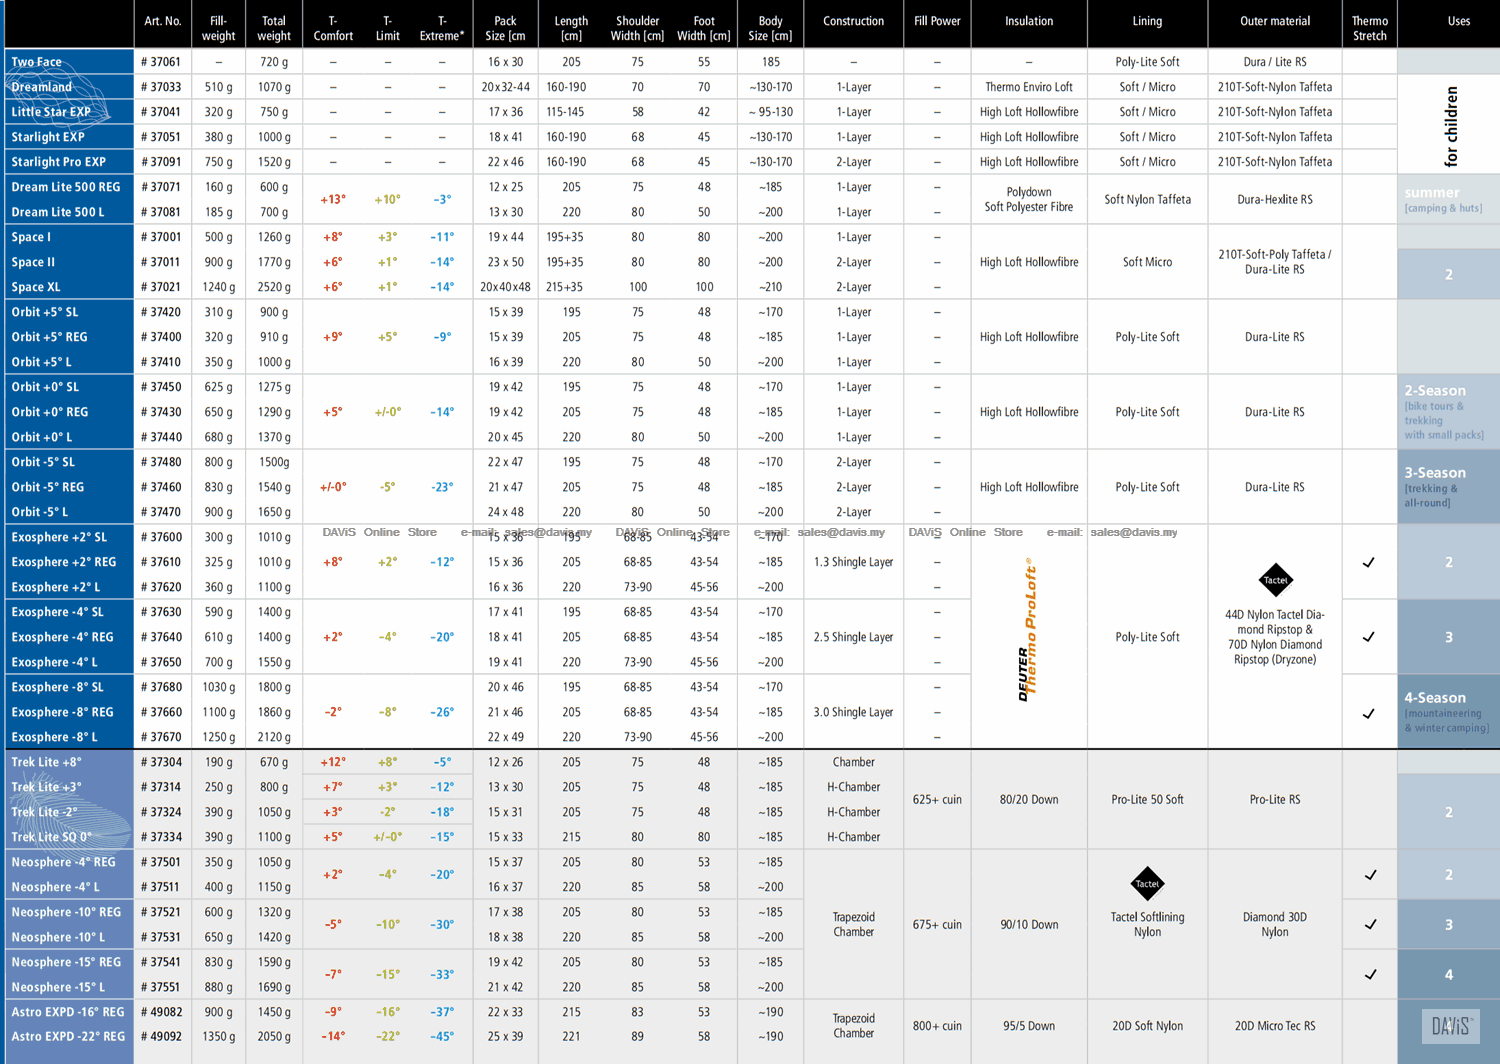The image size is (1500, 1064).
Task: Click the Thermo Stretch checkmark beside Neosphere -15° rows
Action: pos(1370,974)
